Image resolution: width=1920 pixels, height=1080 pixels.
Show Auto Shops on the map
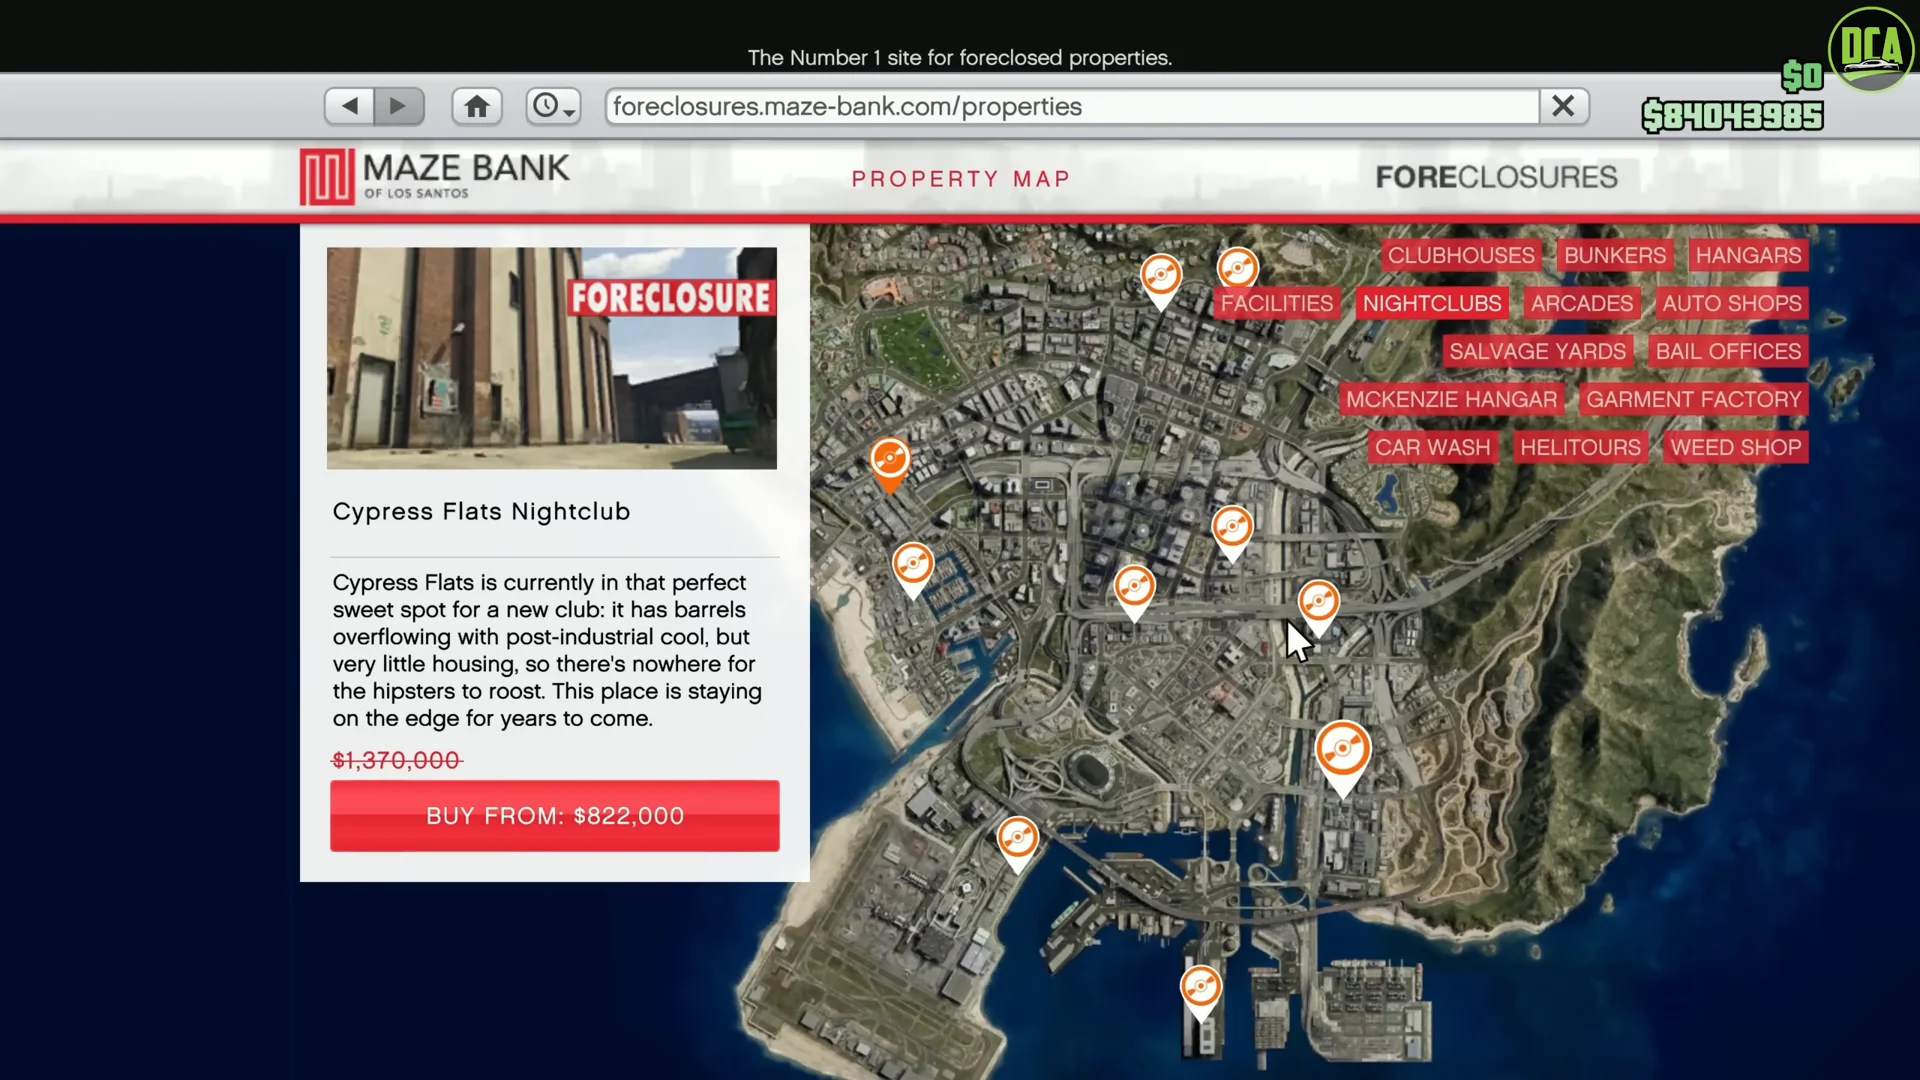1732,303
